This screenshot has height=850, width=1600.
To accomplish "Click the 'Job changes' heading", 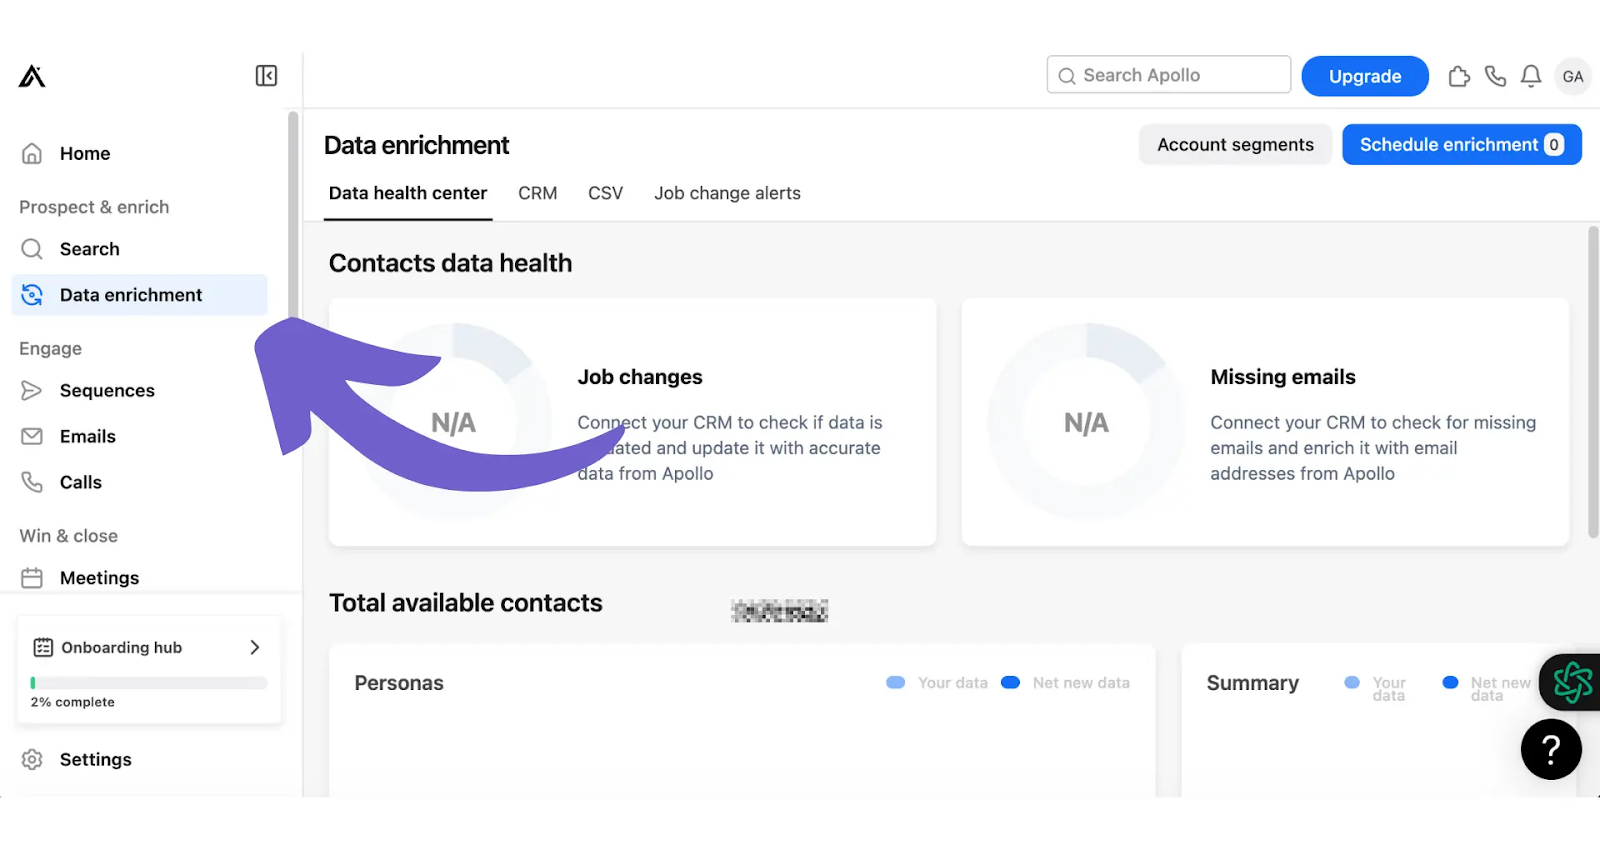I will pyautogui.click(x=640, y=377).
